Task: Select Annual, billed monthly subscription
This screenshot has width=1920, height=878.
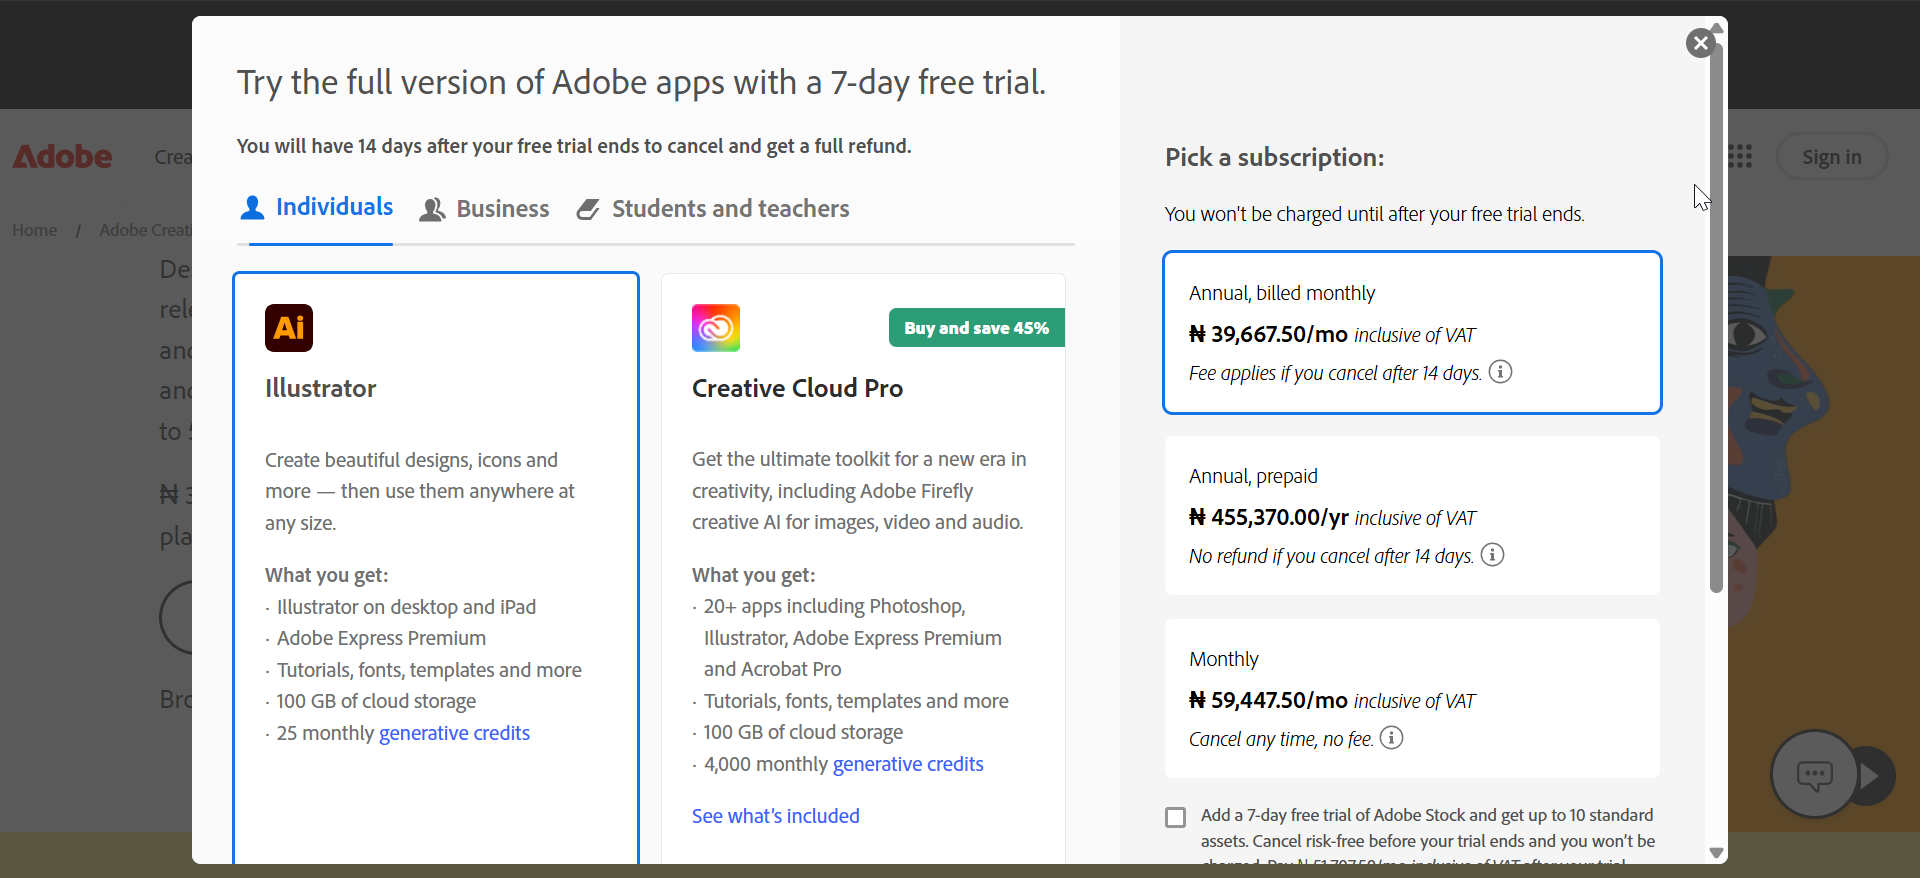Action: (x=1412, y=332)
